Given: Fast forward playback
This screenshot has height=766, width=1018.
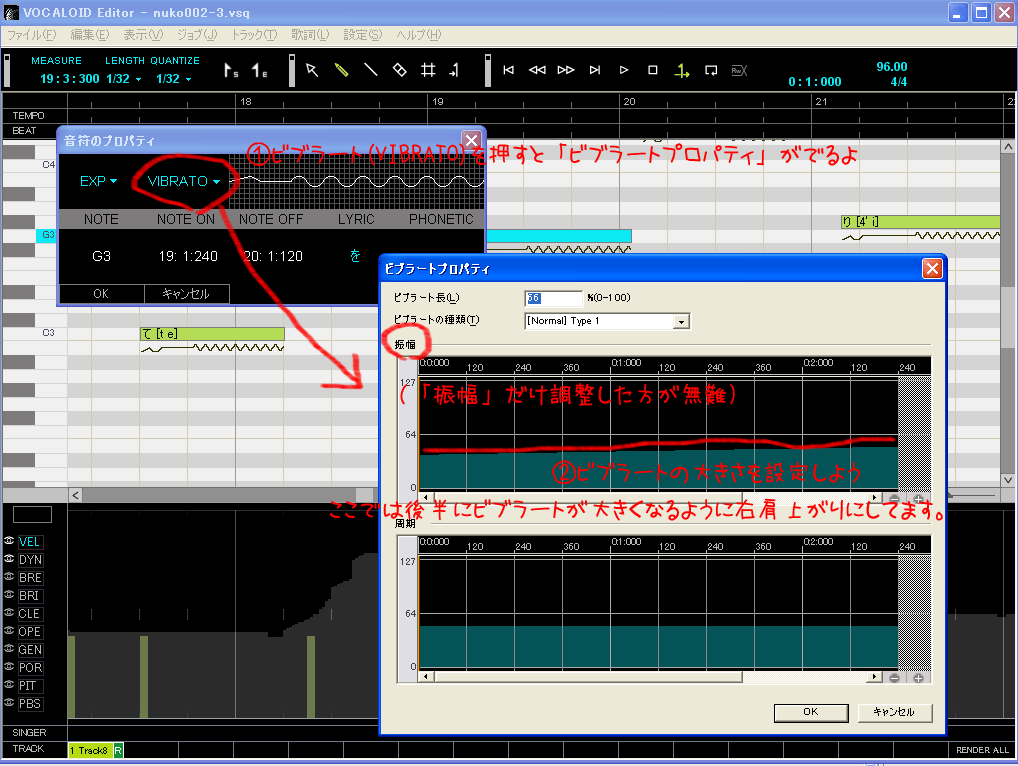Looking at the screenshot, I should click(566, 70).
